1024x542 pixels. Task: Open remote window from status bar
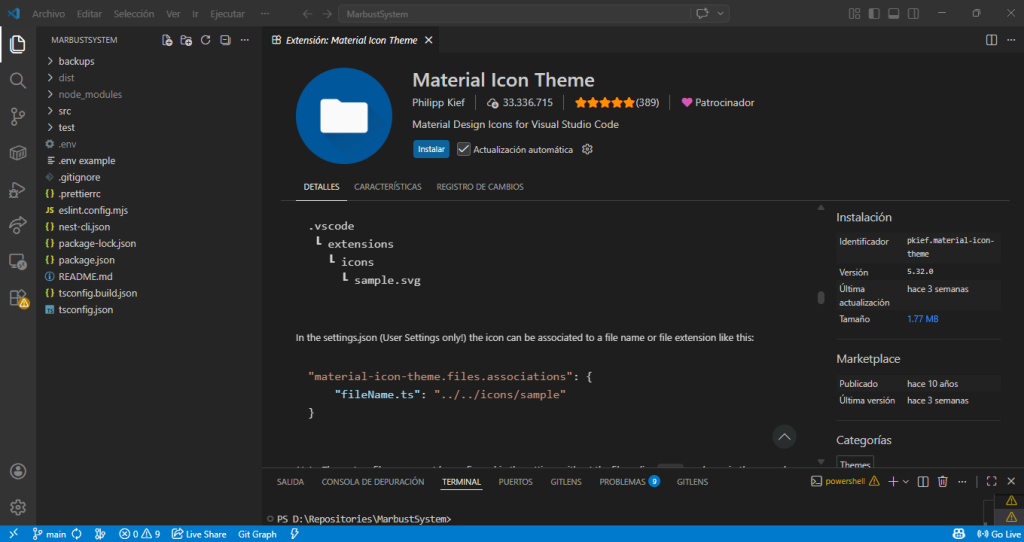(x=13, y=534)
